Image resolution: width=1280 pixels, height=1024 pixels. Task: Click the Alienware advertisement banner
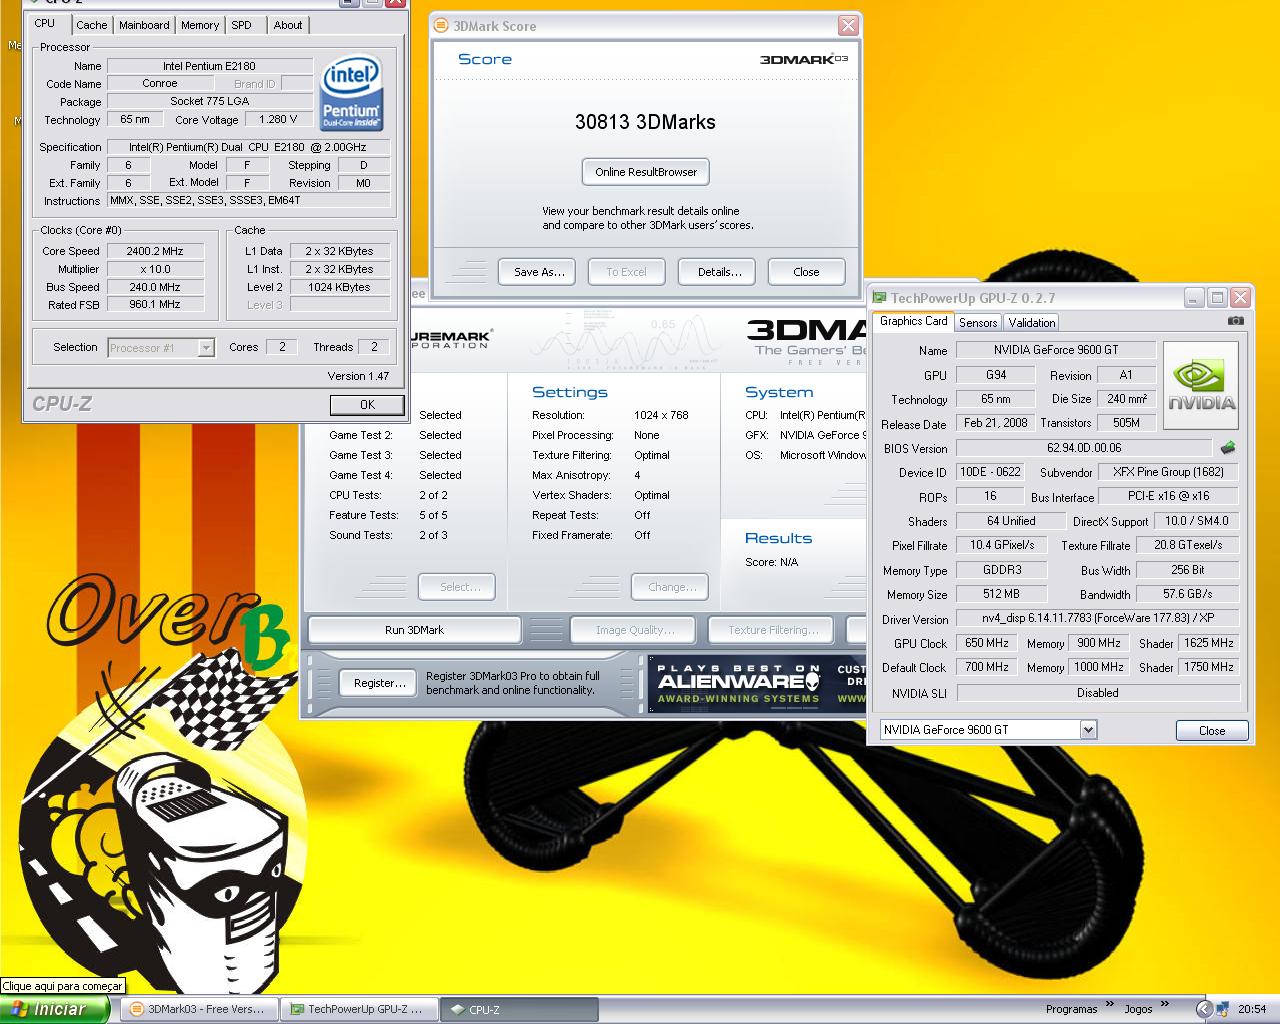756,683
